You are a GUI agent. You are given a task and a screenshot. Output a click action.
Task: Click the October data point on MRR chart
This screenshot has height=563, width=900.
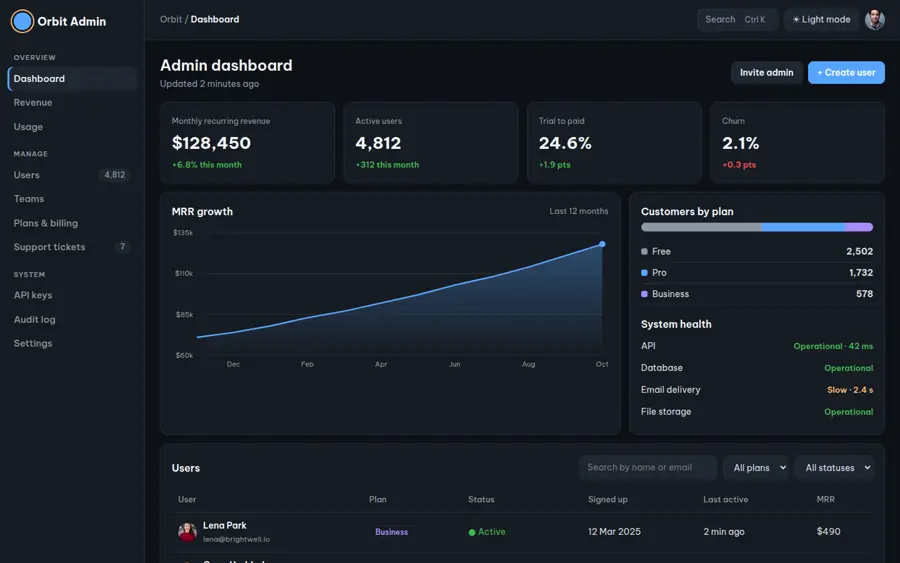pyautogui.click(x=602, y=244)
